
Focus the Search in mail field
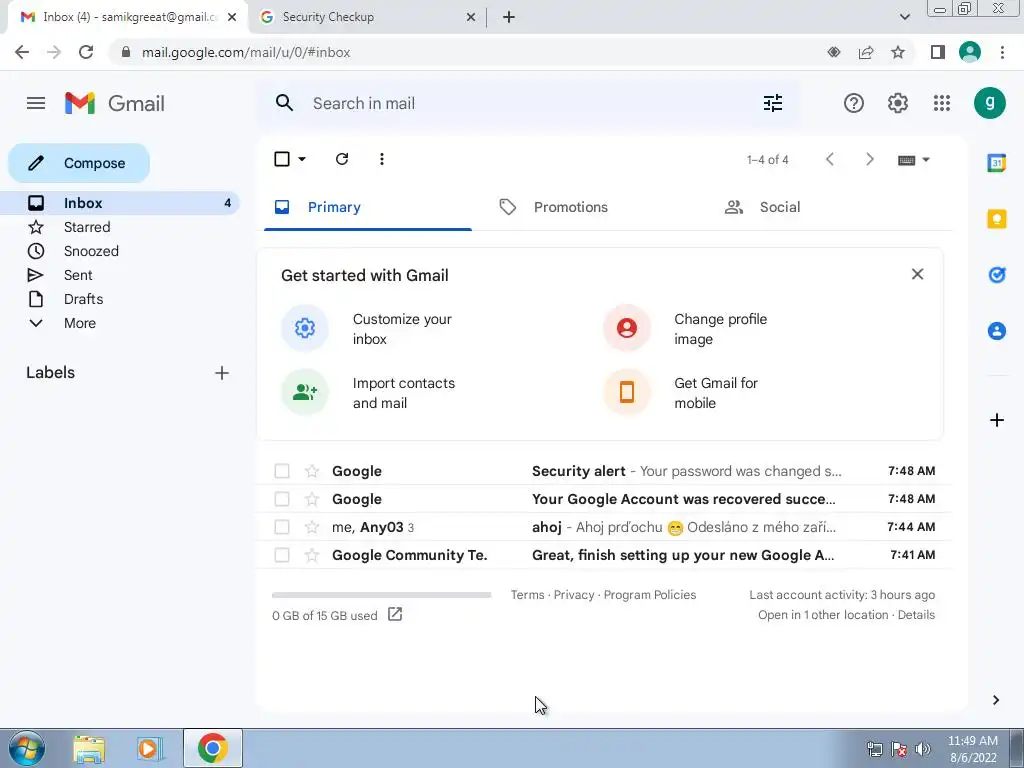pyautogui.click(x=528, y=103)
